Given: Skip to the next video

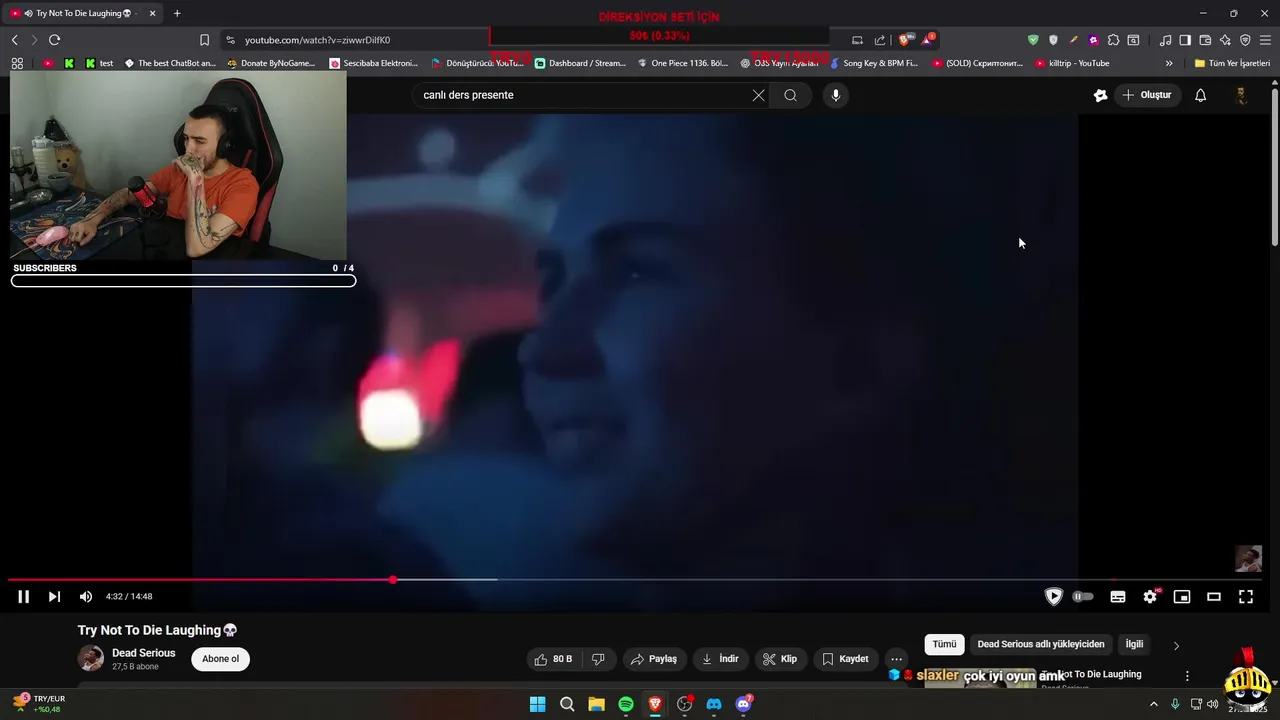Looking at the screenshot, I should click(54, 597).
